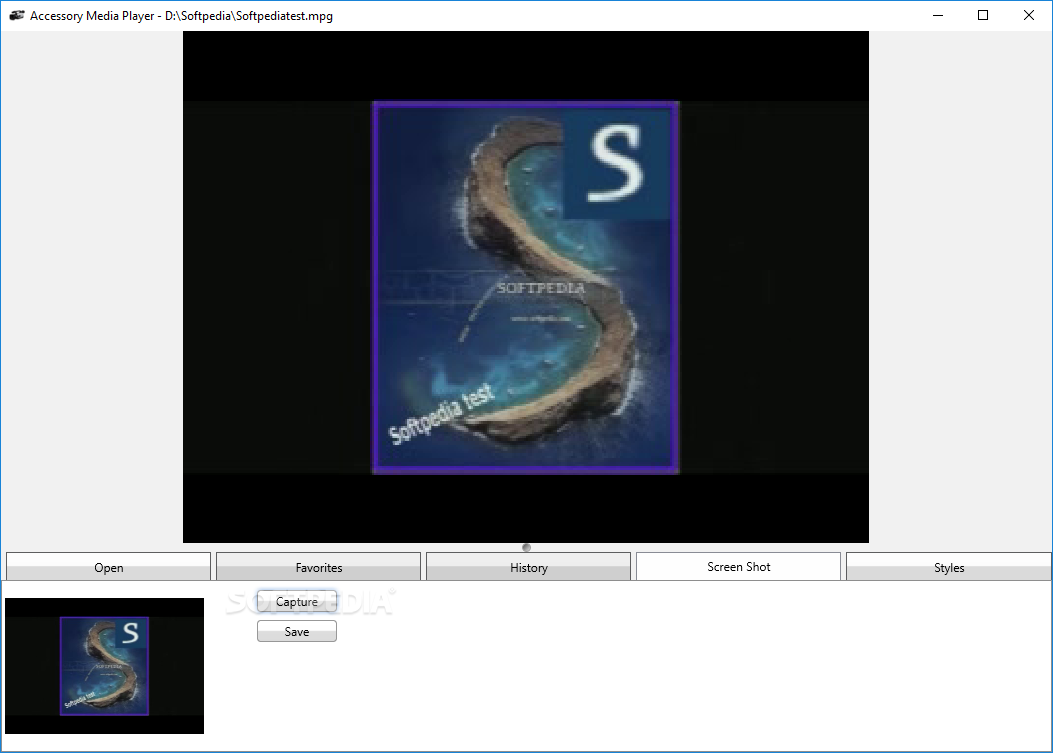Select the Screen Shot tab
The width and height of the screenshot is (1053, 753).
click(x=738, y=566)
